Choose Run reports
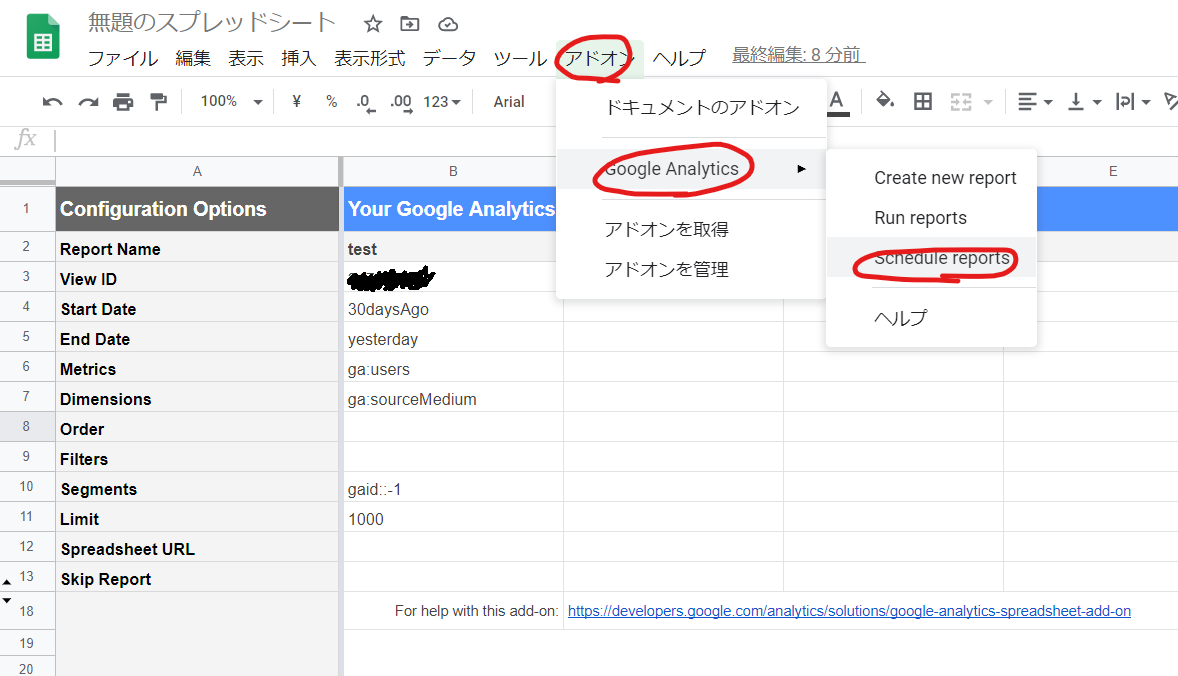1178x676 pixels. click(920, 218)
